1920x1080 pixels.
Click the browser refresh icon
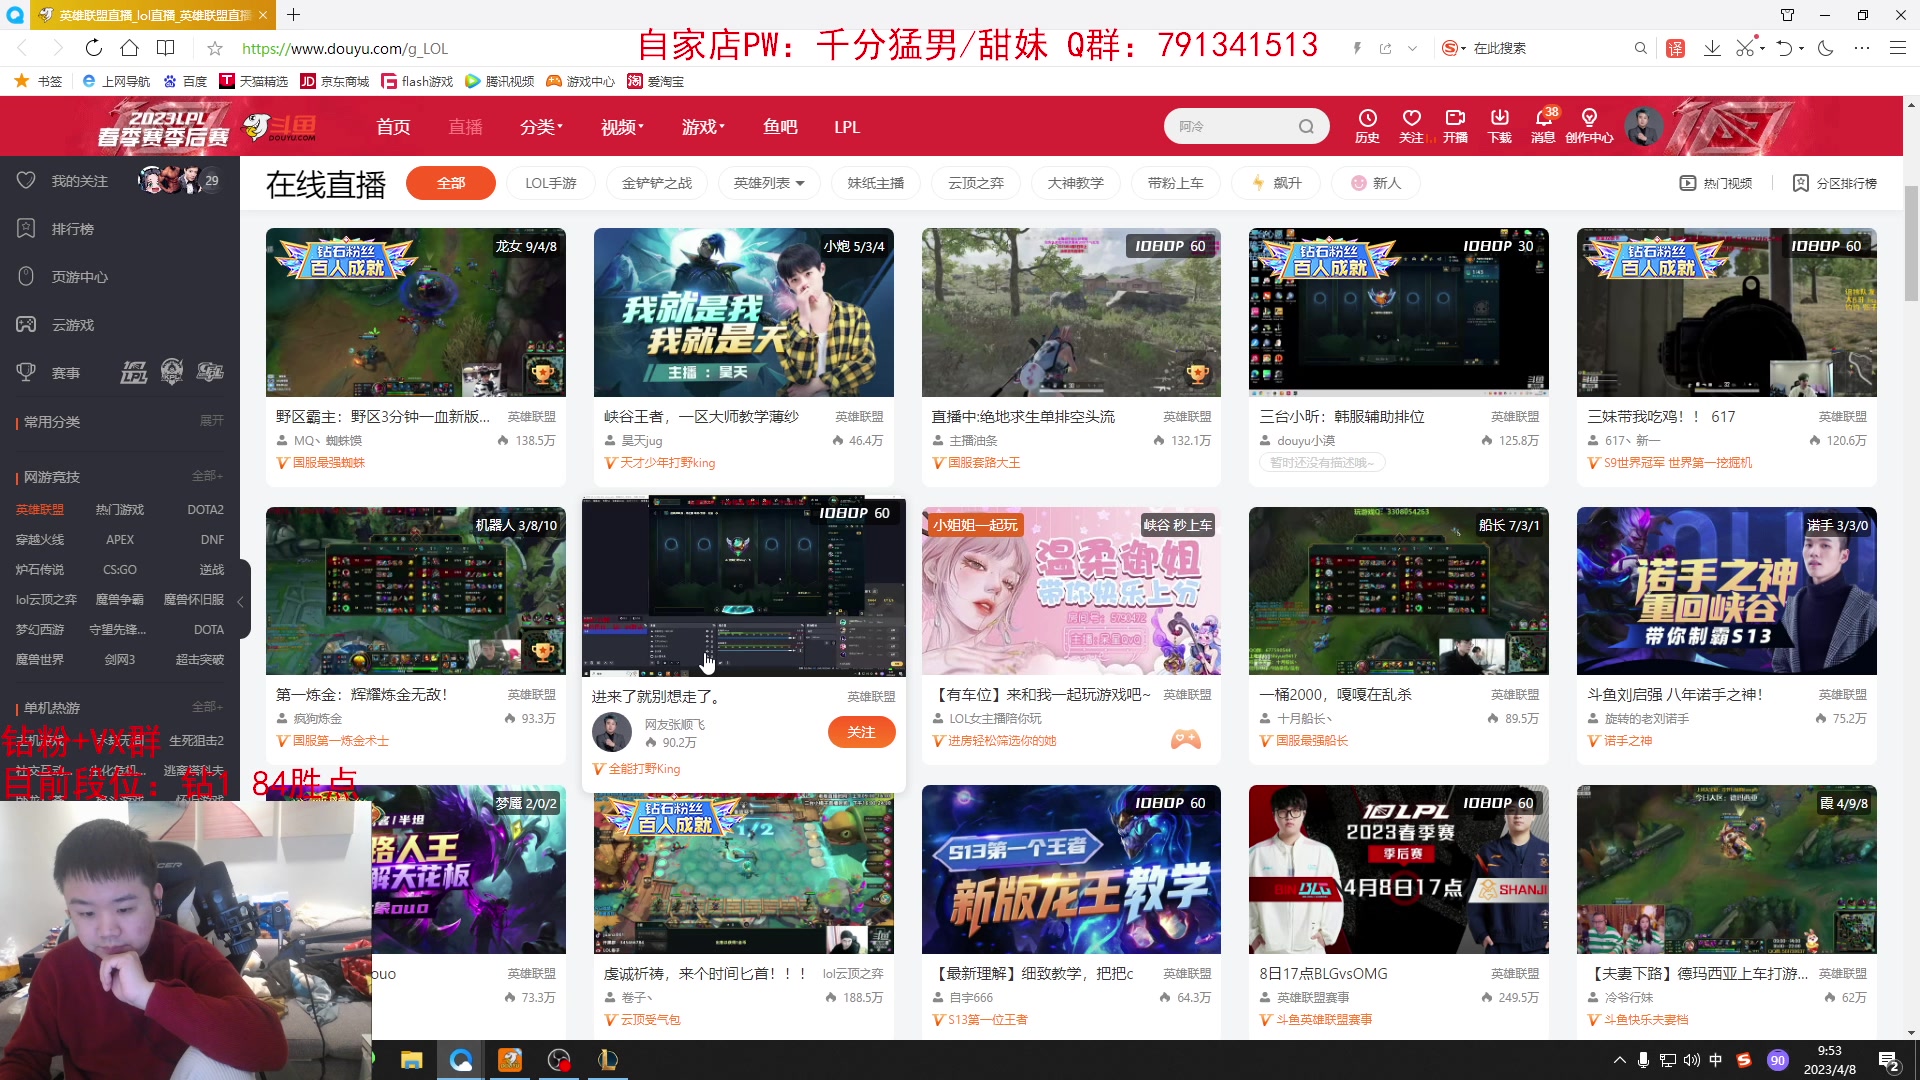tap(93, 48)
